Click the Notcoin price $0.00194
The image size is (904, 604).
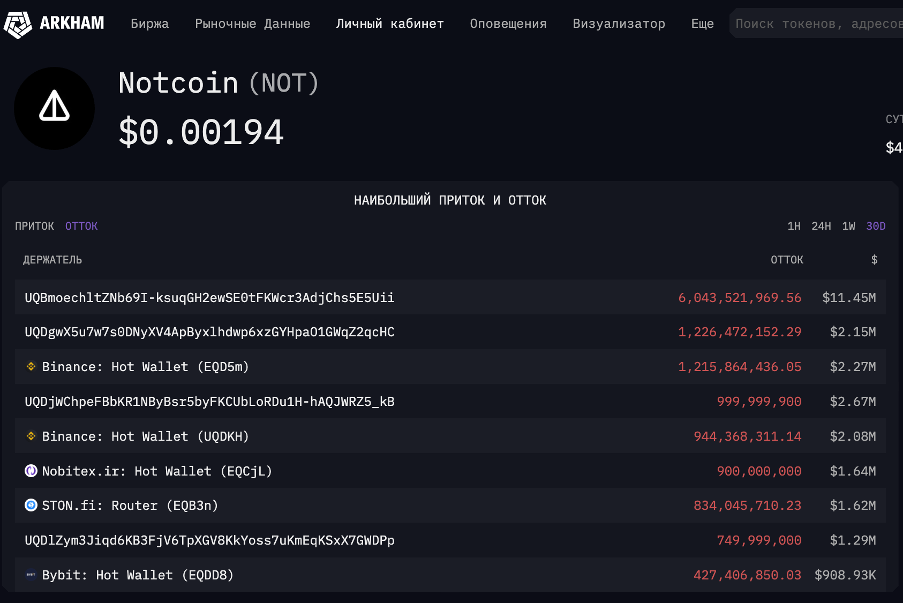201,132
